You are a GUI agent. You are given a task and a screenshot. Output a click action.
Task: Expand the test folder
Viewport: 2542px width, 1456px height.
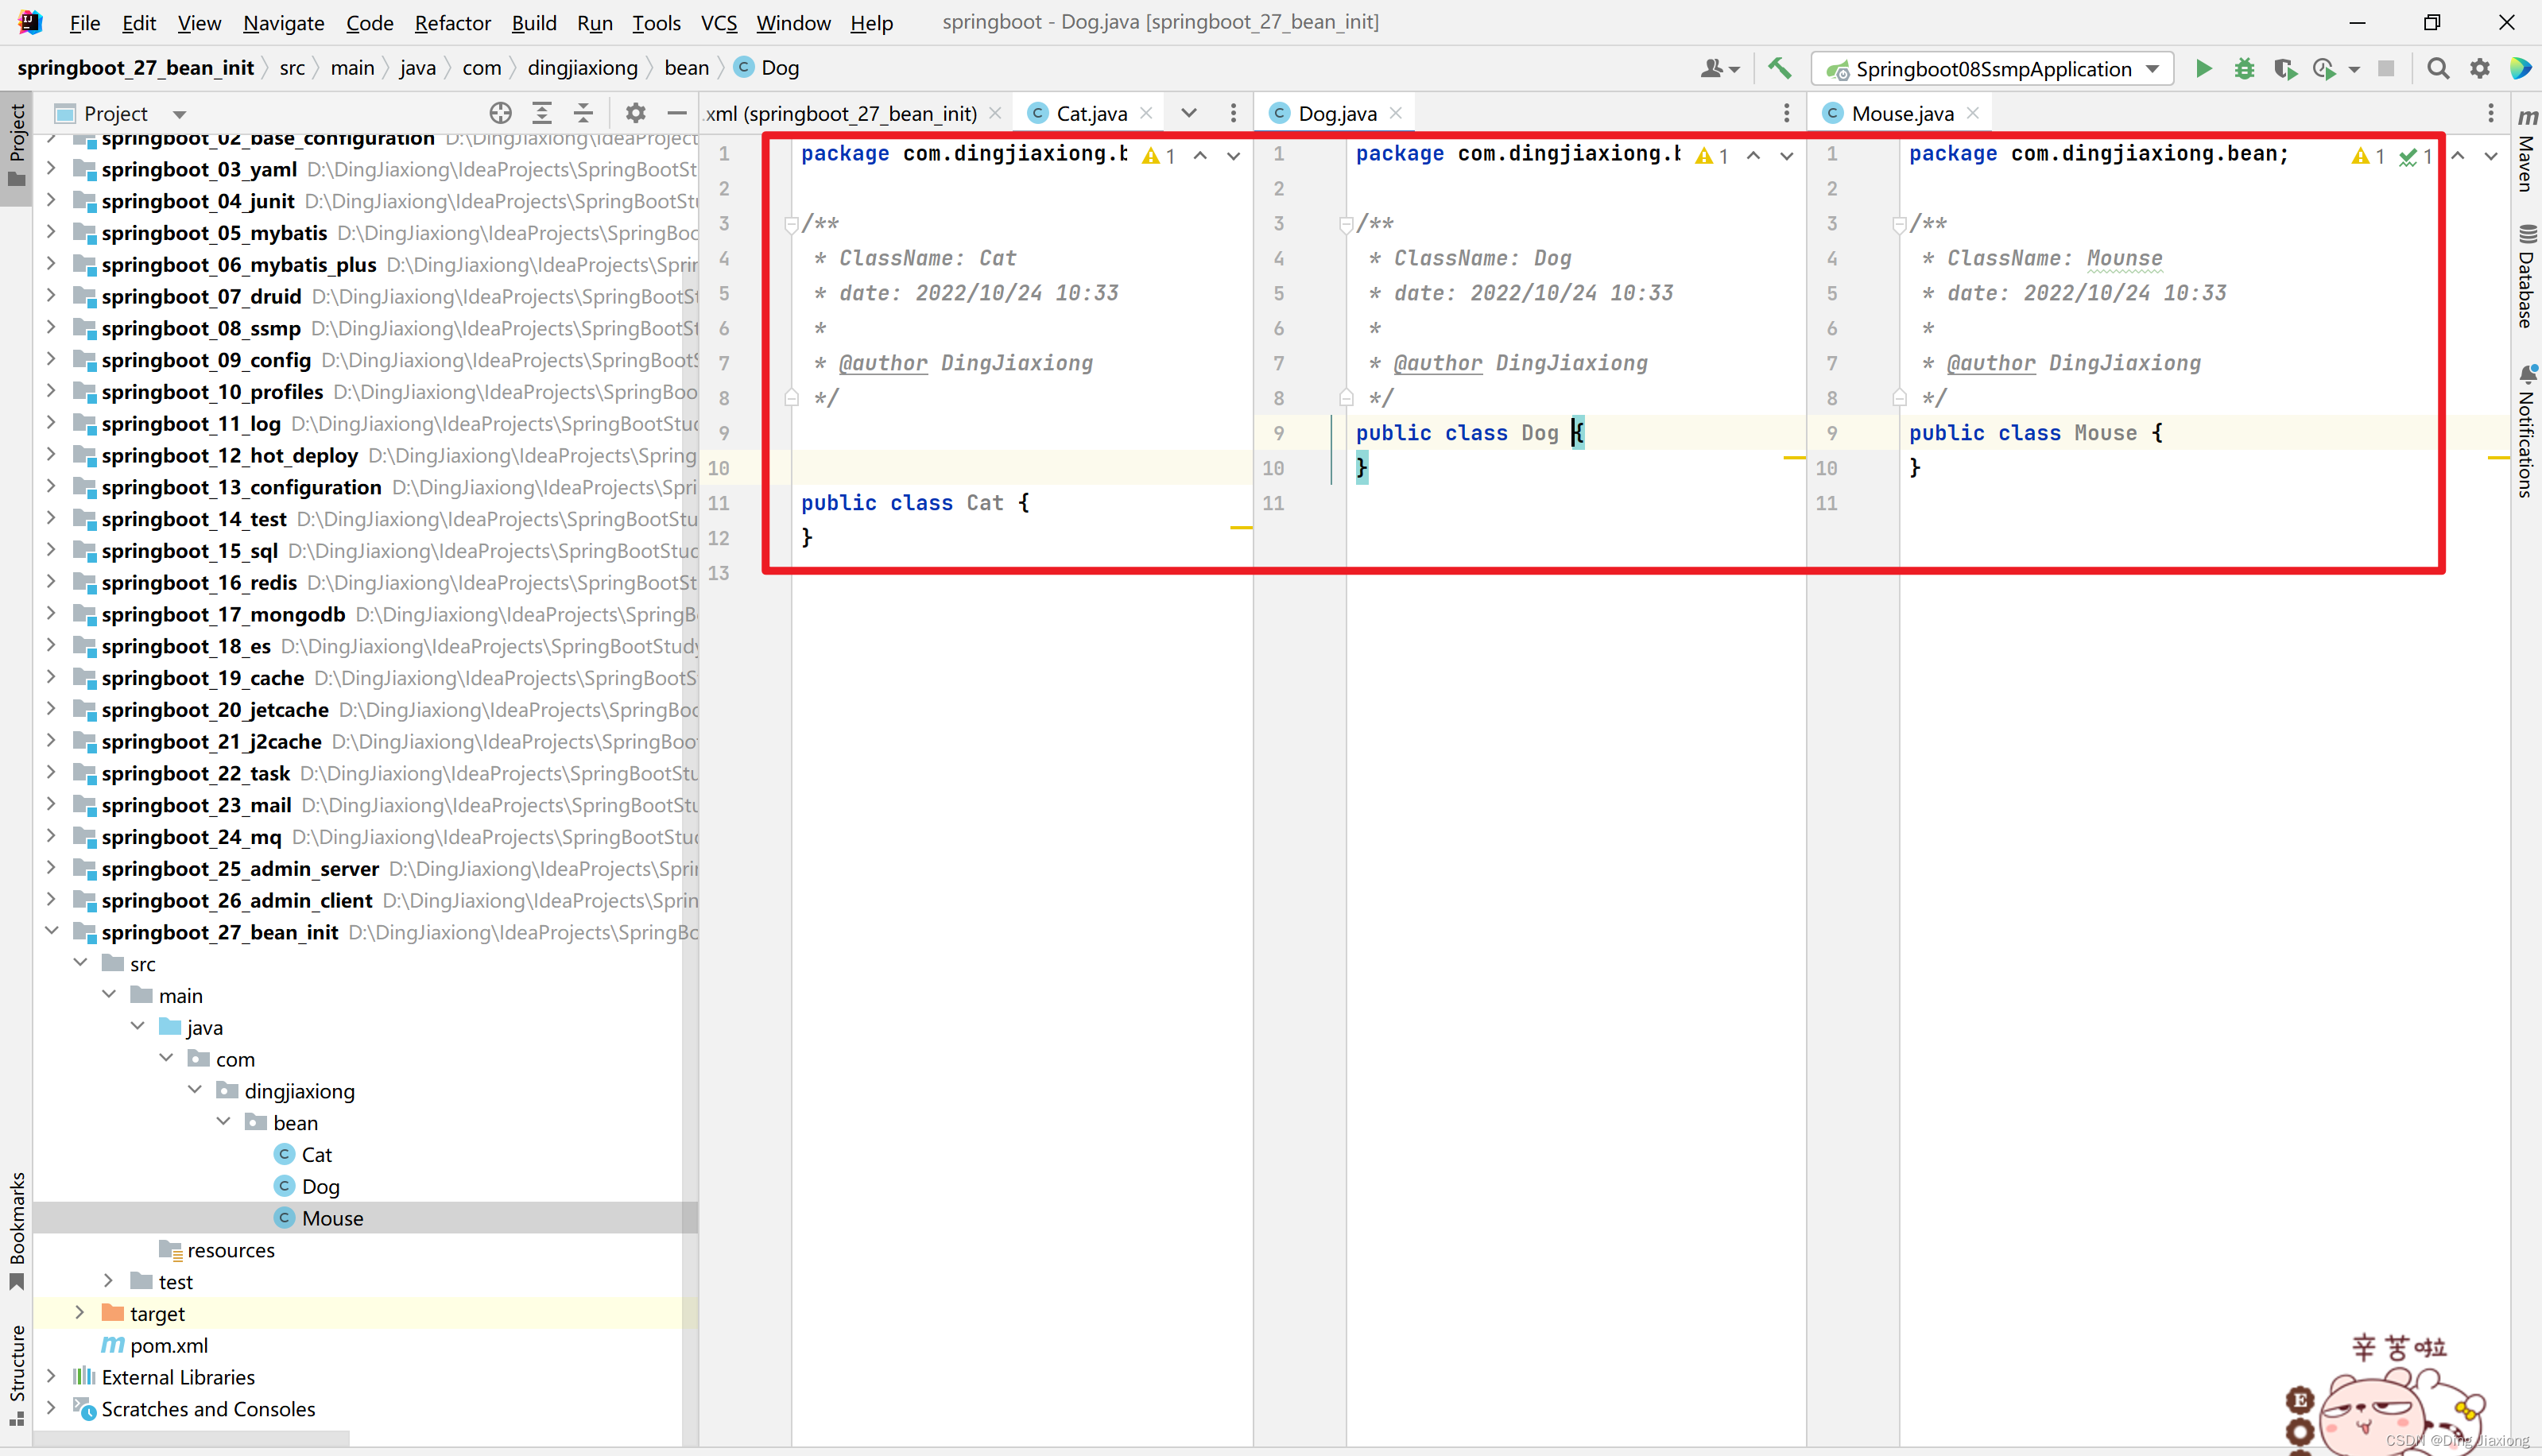108,1280
